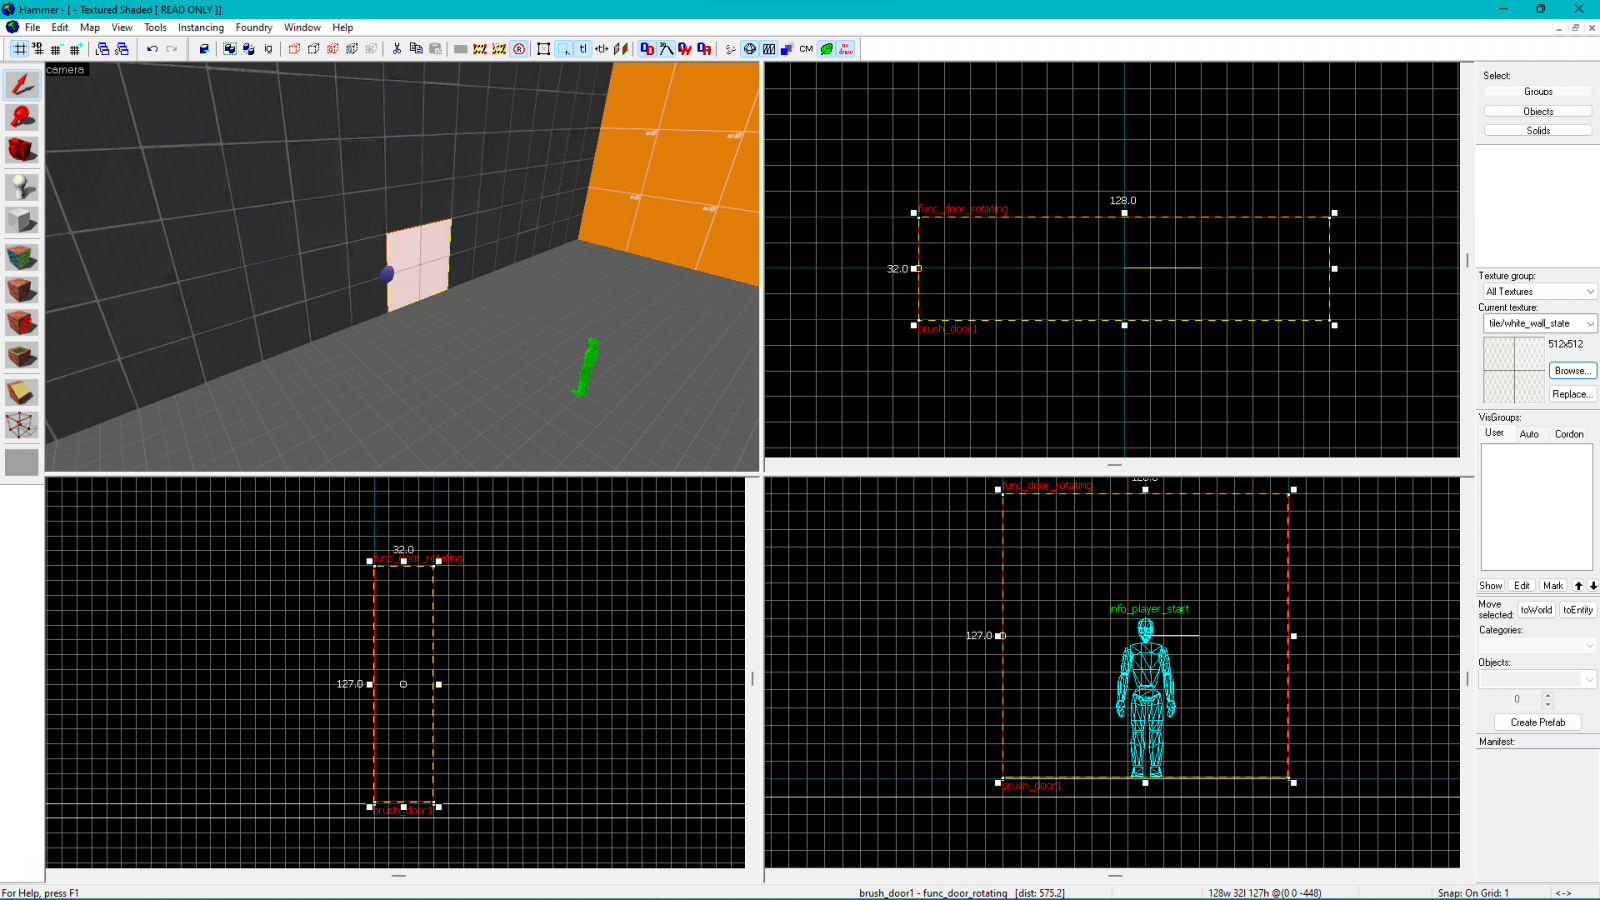This screenshot has height=900, width=1600.
Task: Select the Vertex manipulation tool
Action: [22, 425]
